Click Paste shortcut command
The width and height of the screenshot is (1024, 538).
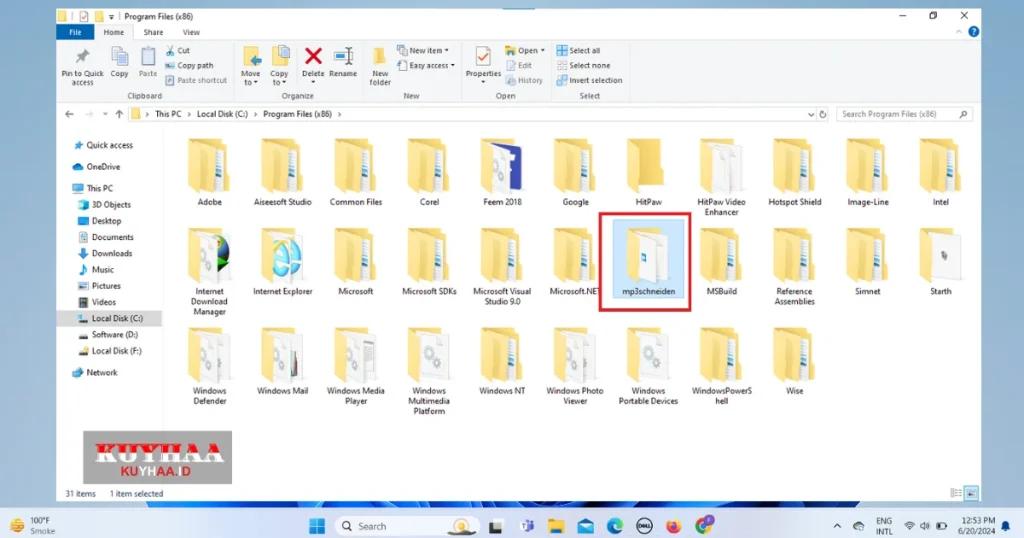pos(196,80)
